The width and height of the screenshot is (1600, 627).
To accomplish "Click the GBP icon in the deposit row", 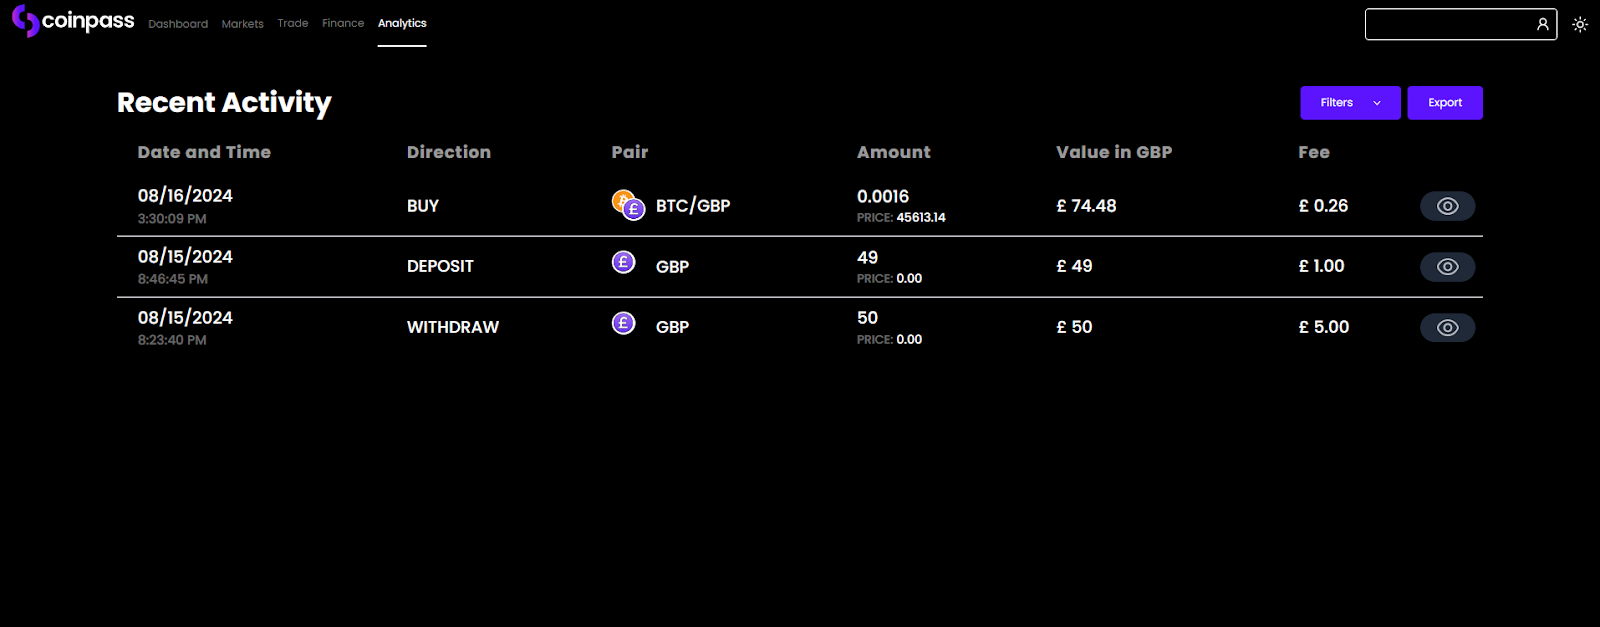I will click(623, 263).
